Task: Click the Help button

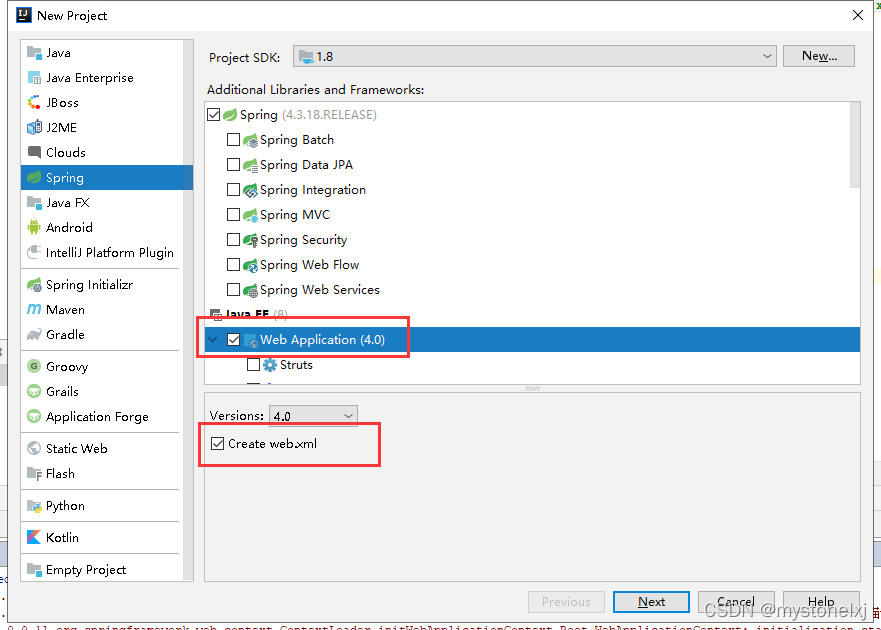Action: tap(821, 602)
